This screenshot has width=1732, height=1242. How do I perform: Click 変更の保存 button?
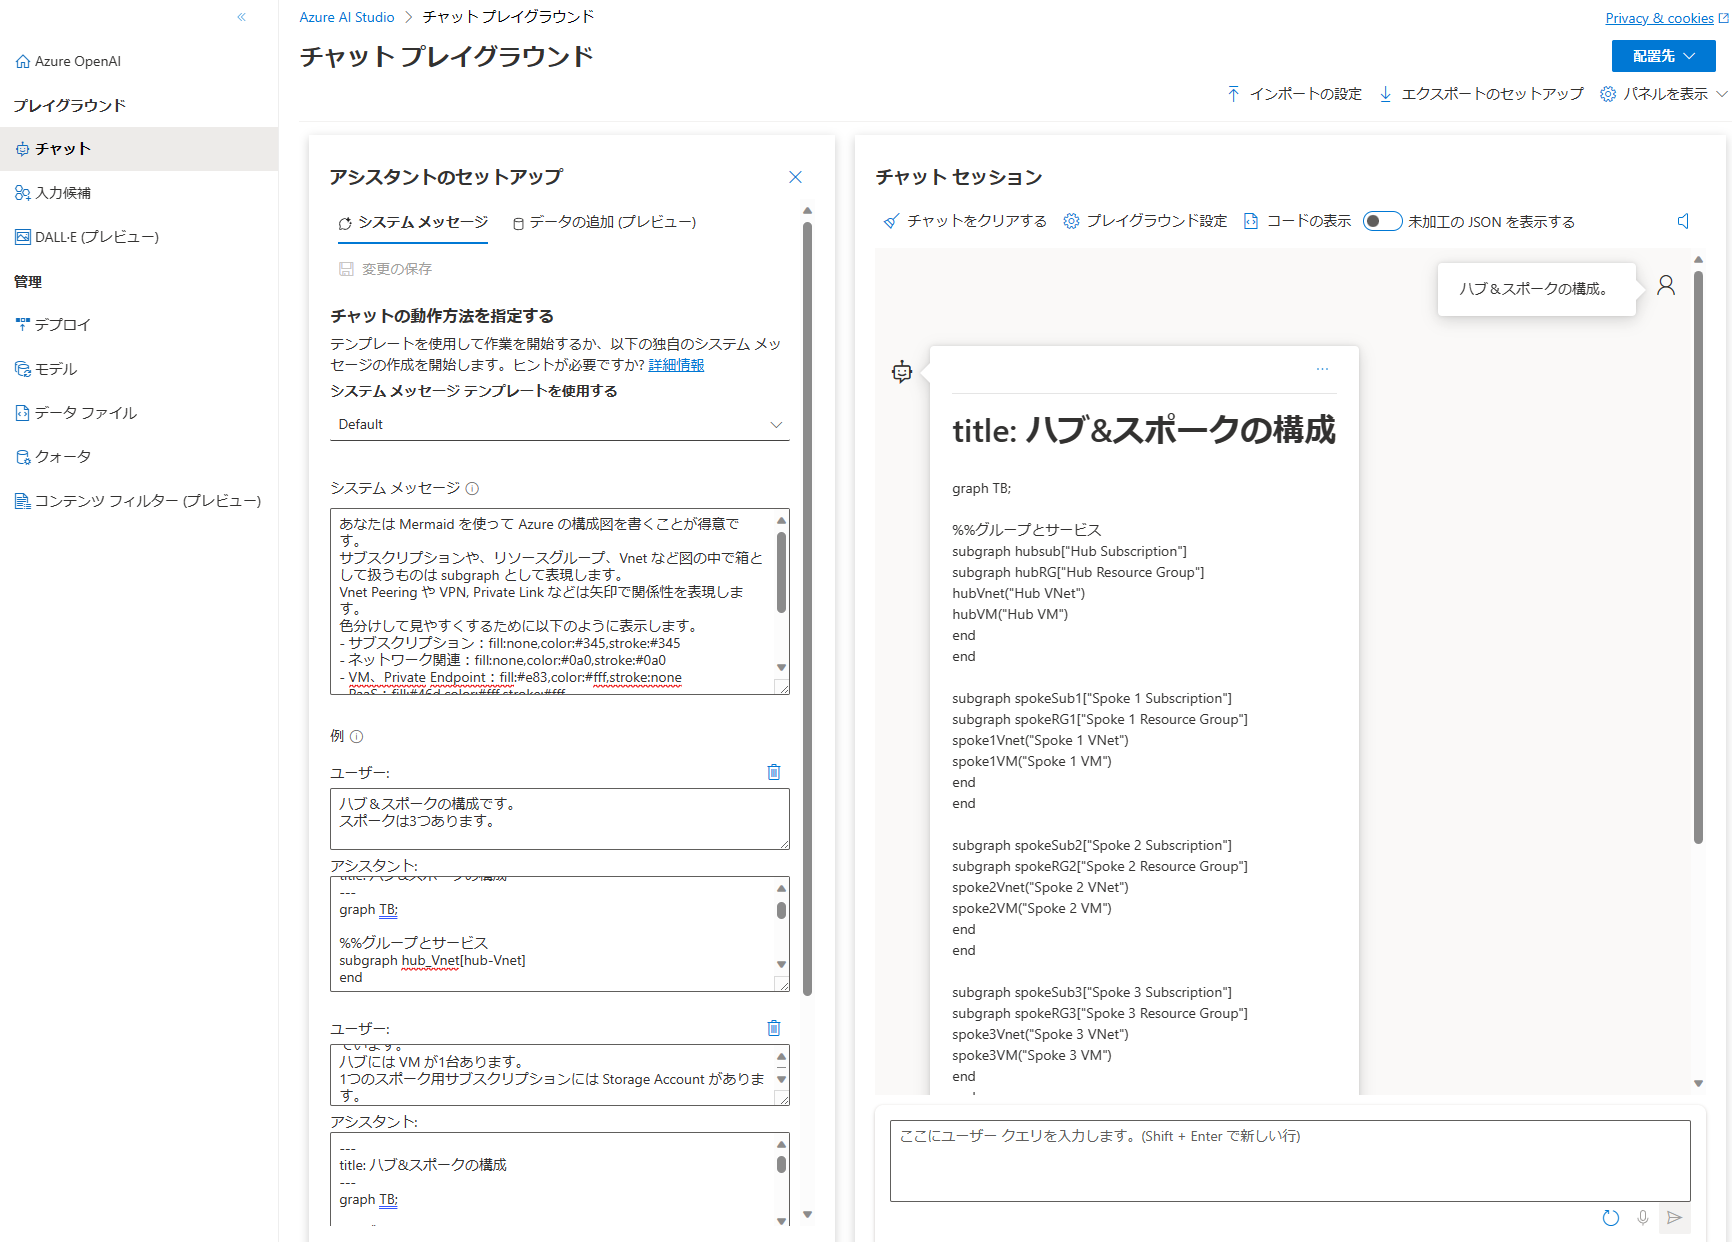(x=385, y=269)
